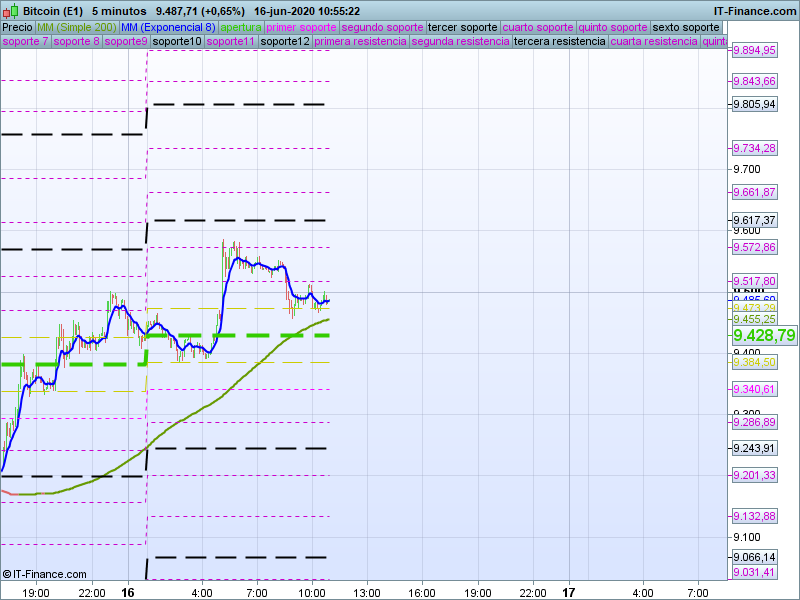Click the day 17 marker on time axis
Viewport: 800px width, 600px height.
pos(569,592)
